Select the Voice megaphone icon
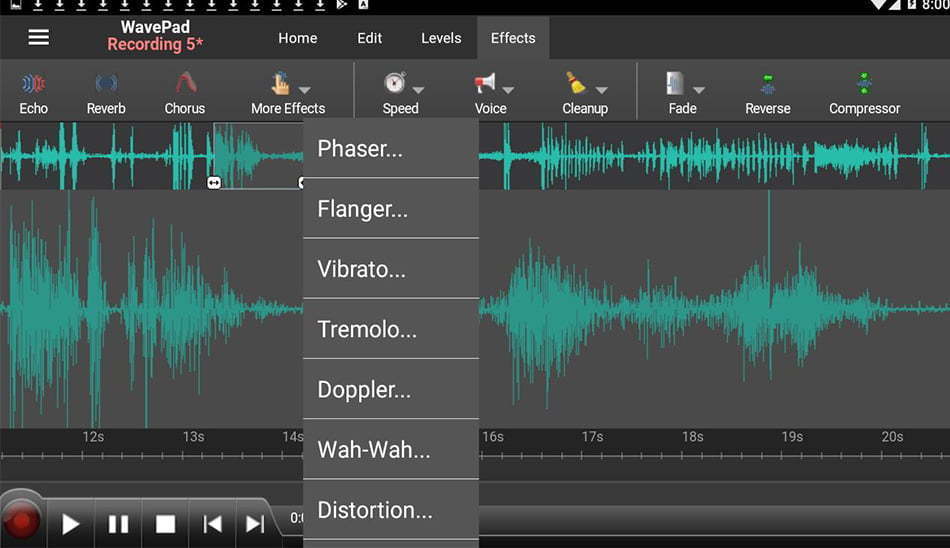 485,83
